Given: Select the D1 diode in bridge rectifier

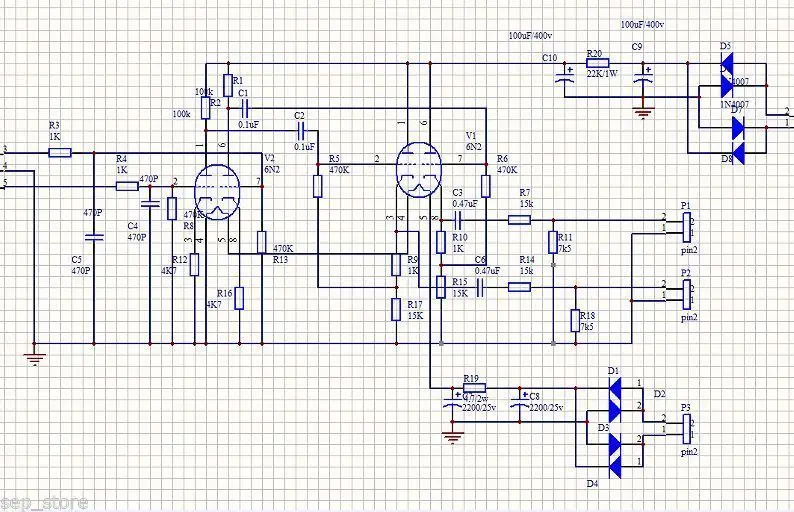Looking at the screenshot, I should point(615,388).
